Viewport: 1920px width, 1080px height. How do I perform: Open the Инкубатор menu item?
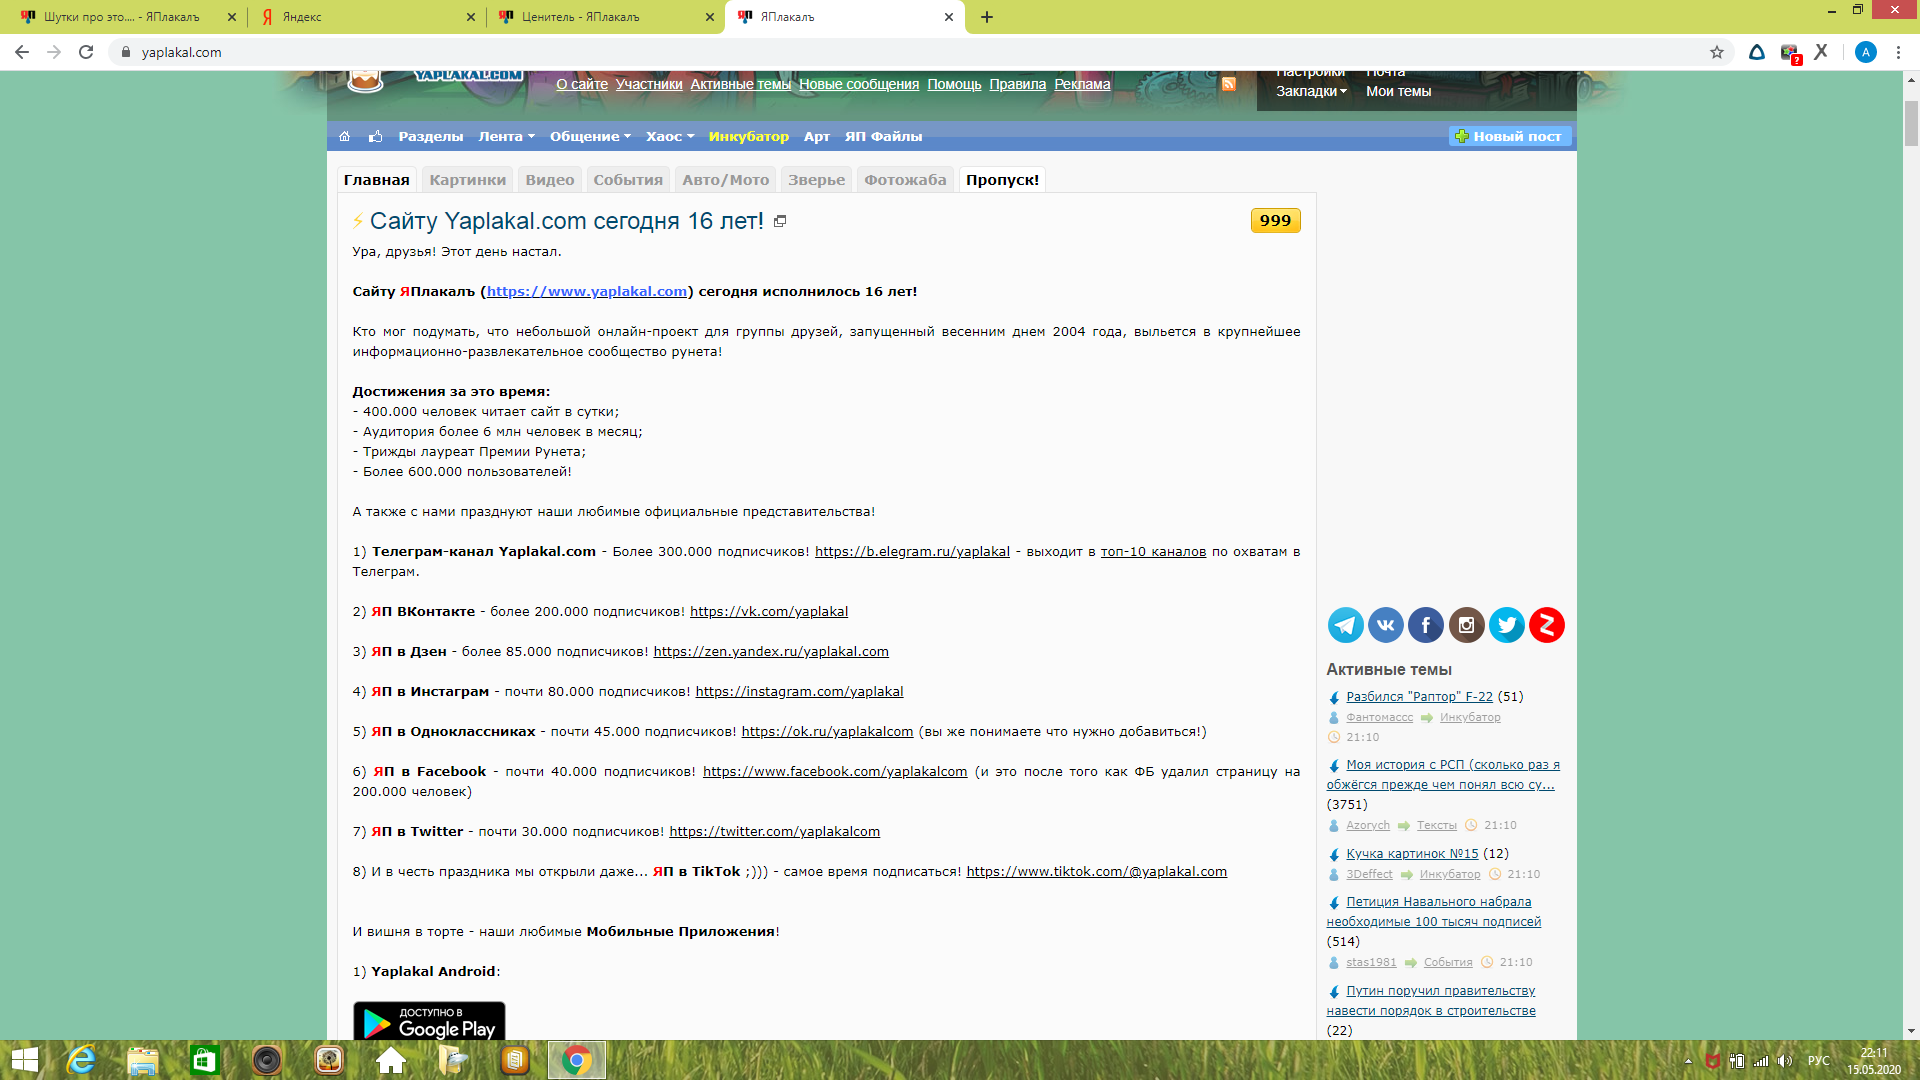point(749,136)
